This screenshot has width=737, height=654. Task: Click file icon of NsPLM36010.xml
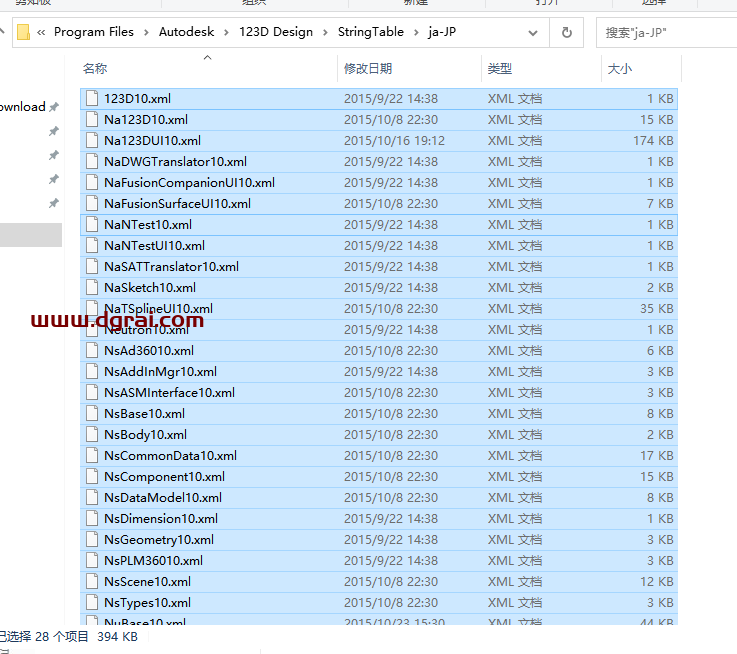(x=92, y=561)
